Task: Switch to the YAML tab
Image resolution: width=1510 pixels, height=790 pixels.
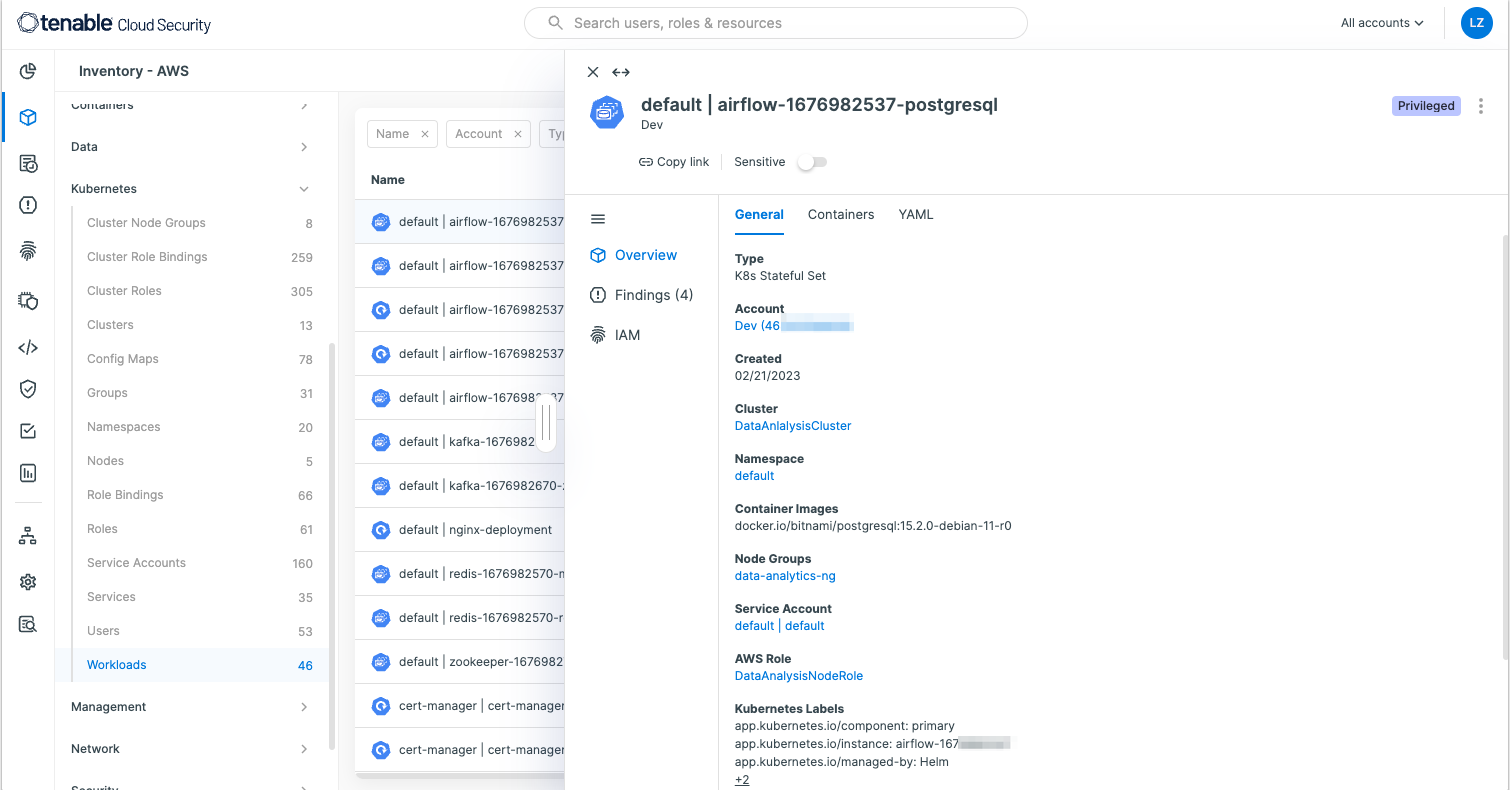Action: click(915, 214)
